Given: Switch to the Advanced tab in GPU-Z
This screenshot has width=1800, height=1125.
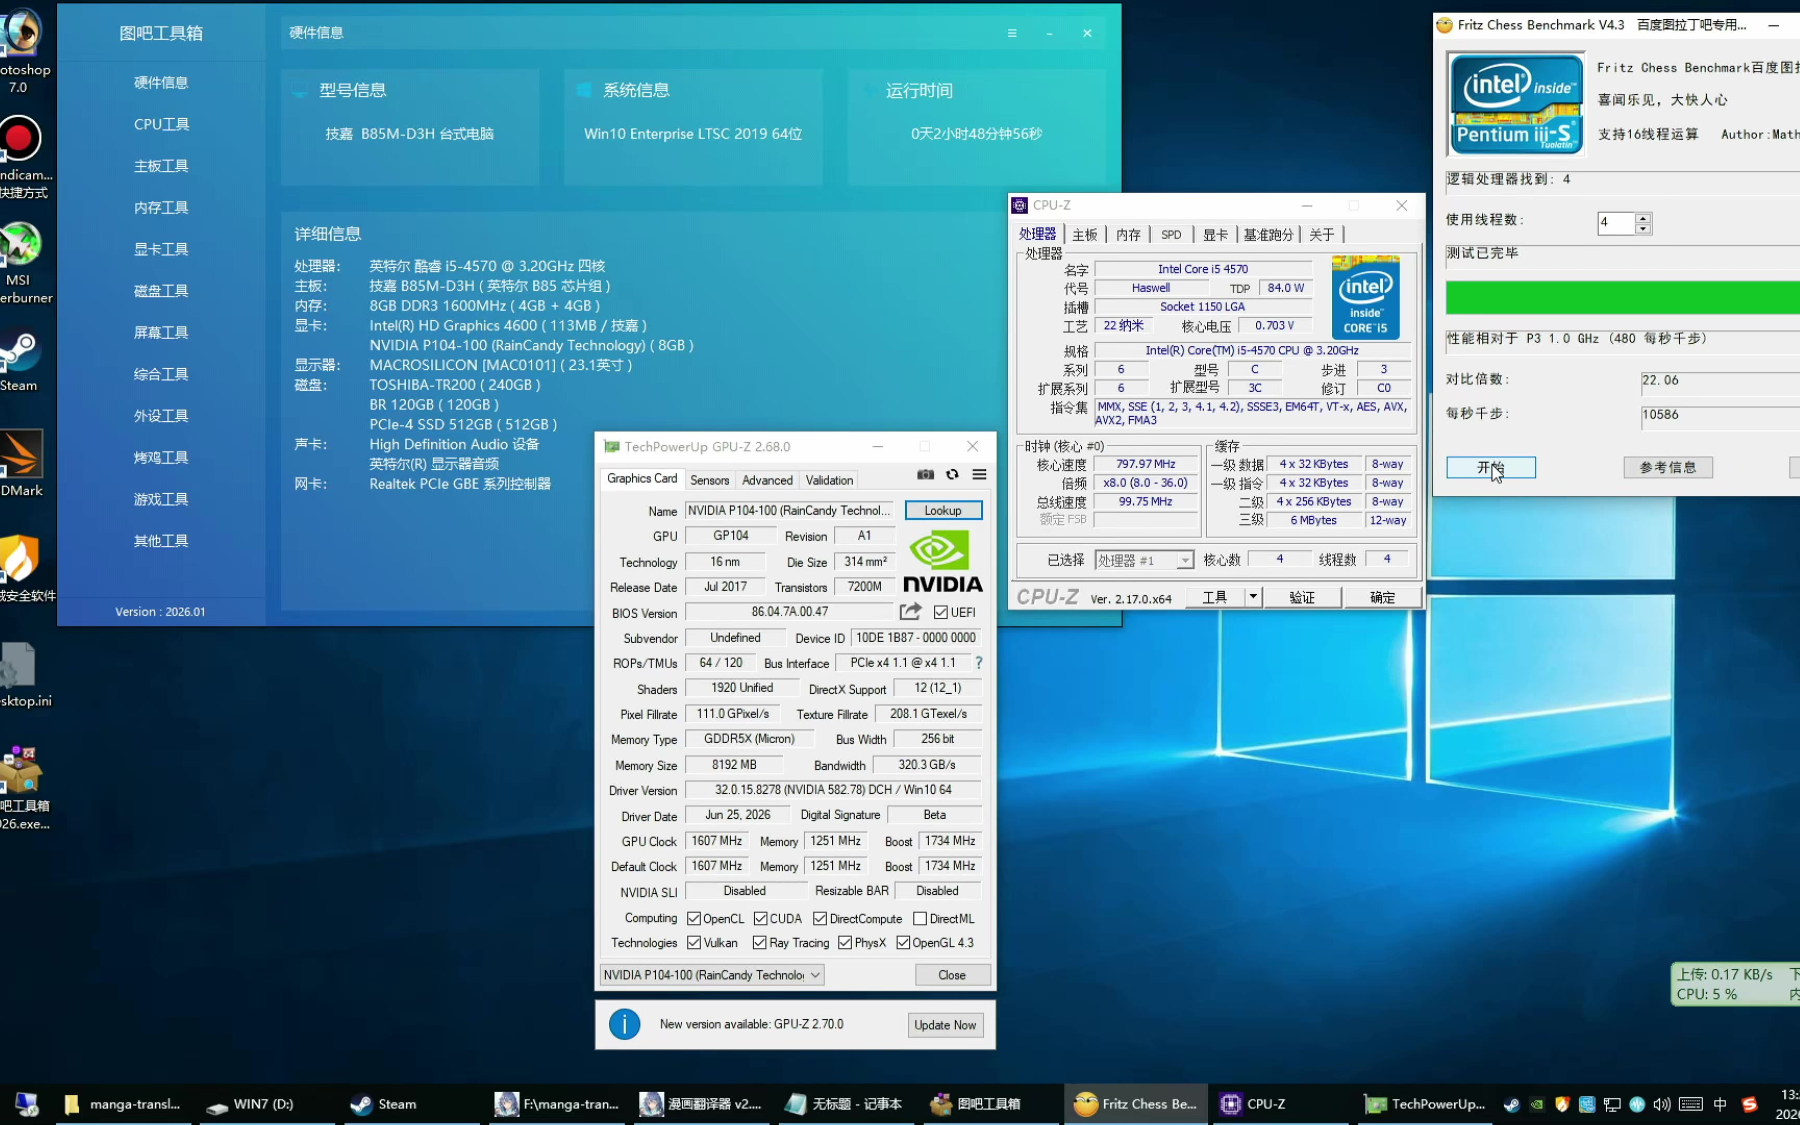Looking at the screenshot, I should 767,480.
